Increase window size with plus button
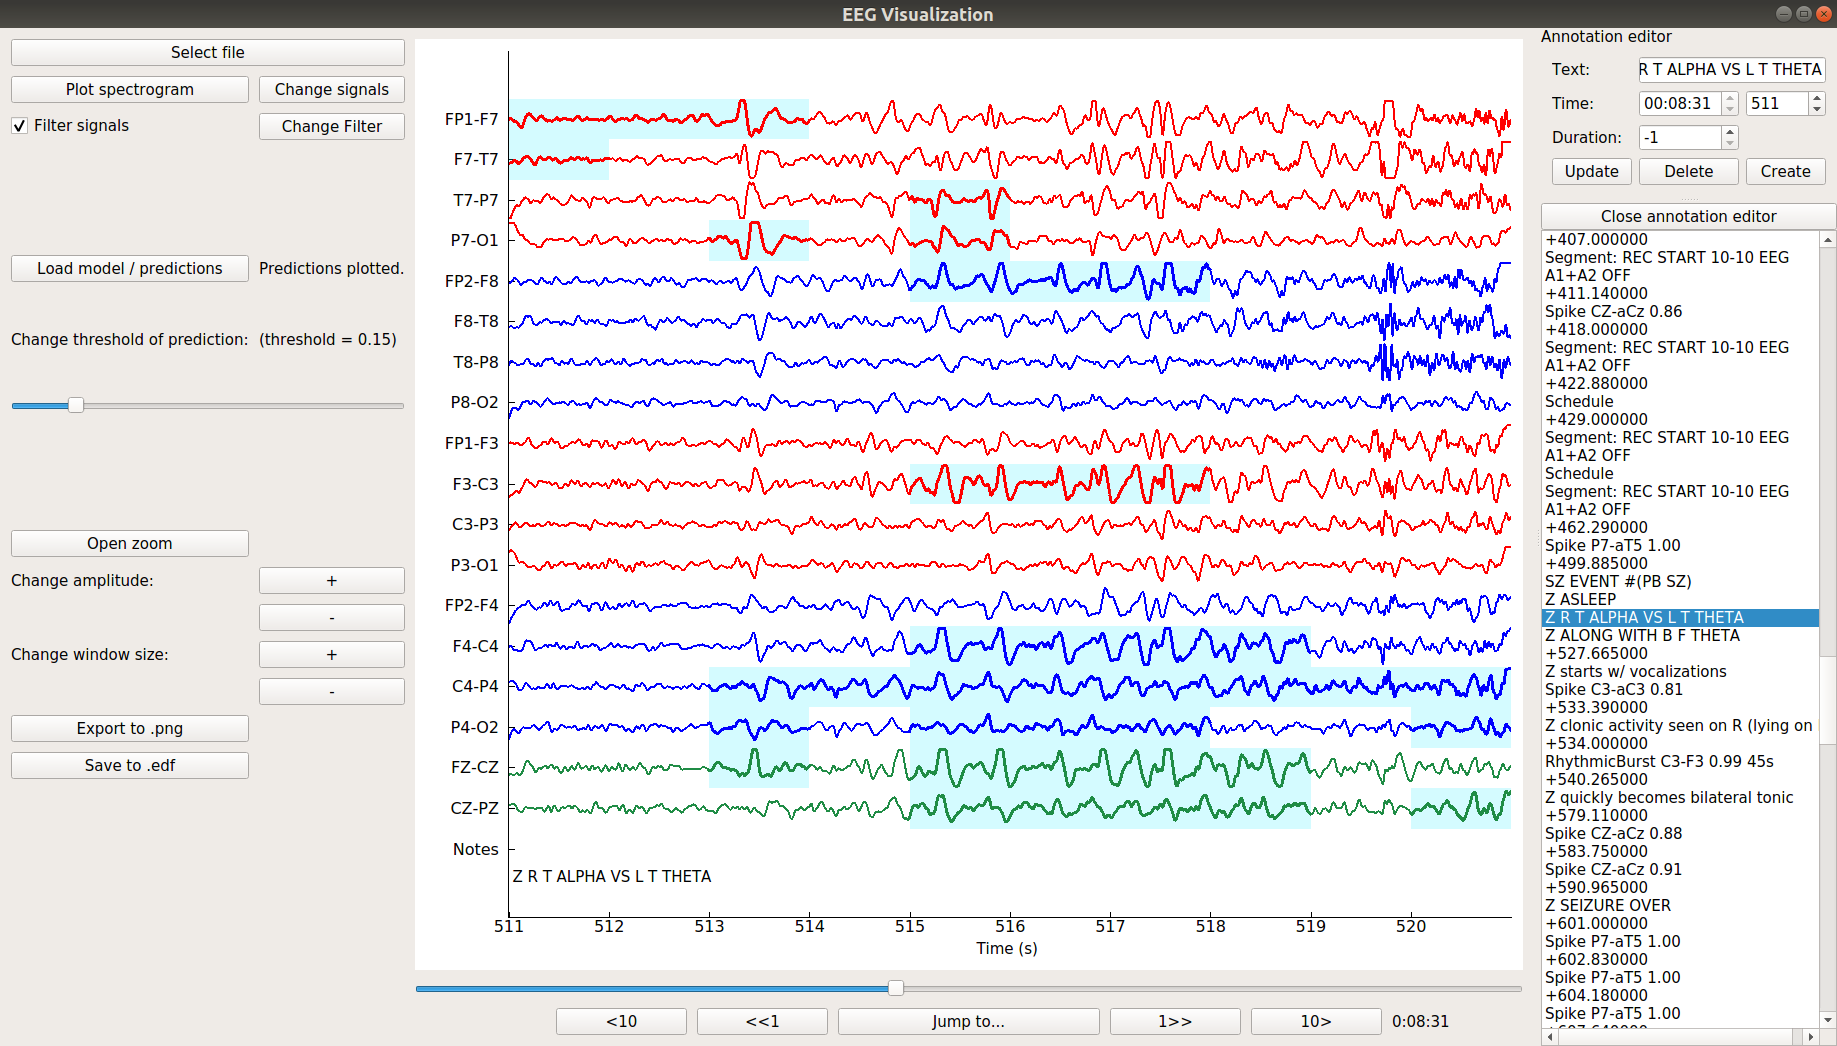The width and height of the screenshot is (1837, 1046). [x=331, y=655]
